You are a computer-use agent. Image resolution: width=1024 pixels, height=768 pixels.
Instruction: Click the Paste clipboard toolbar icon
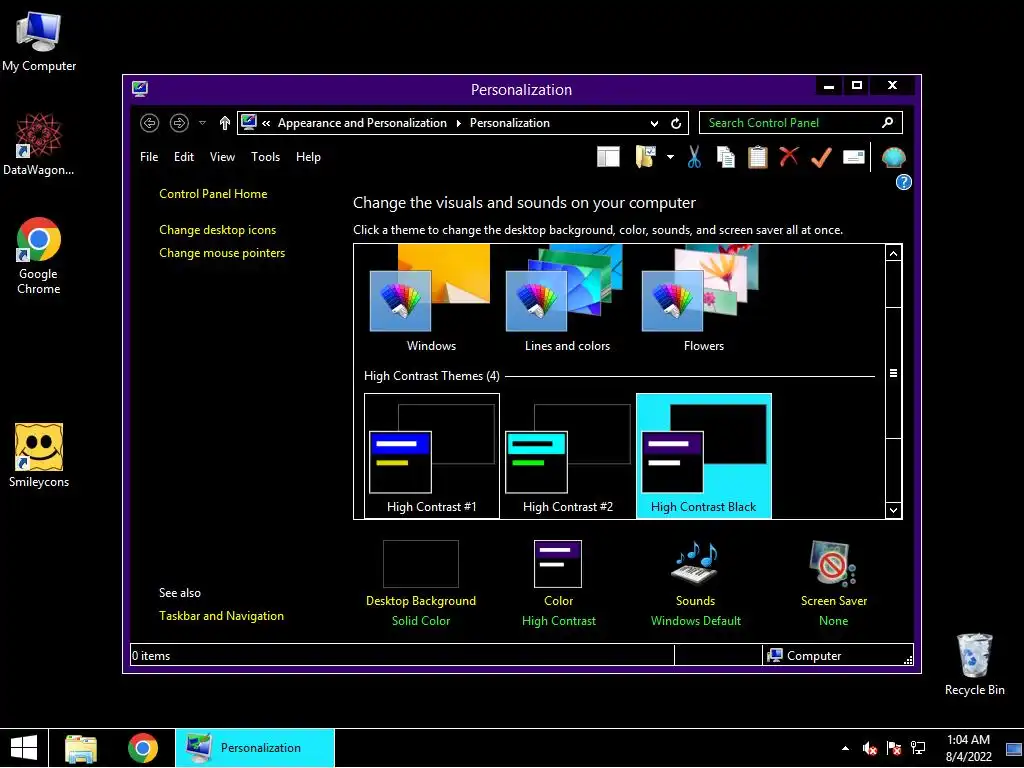[758, 157]
